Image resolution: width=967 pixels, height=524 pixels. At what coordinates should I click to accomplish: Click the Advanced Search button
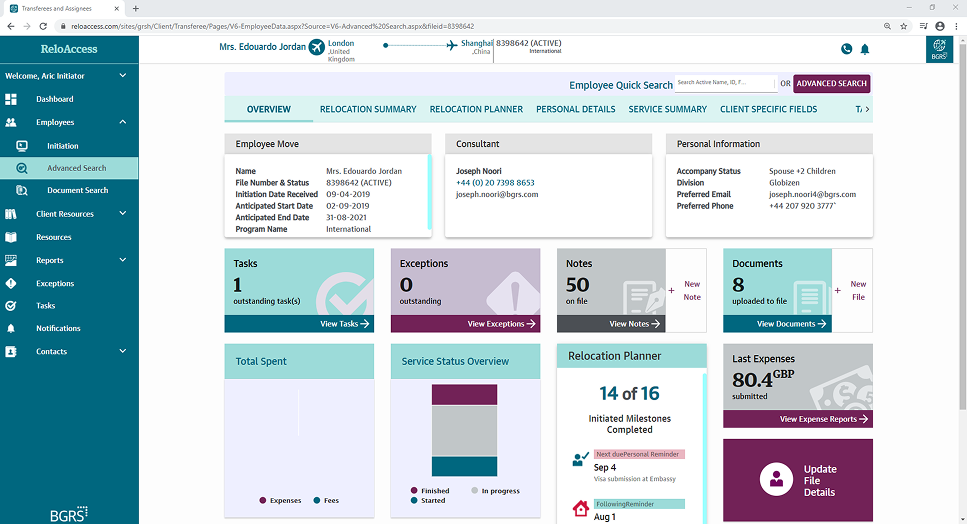point(831,83)
